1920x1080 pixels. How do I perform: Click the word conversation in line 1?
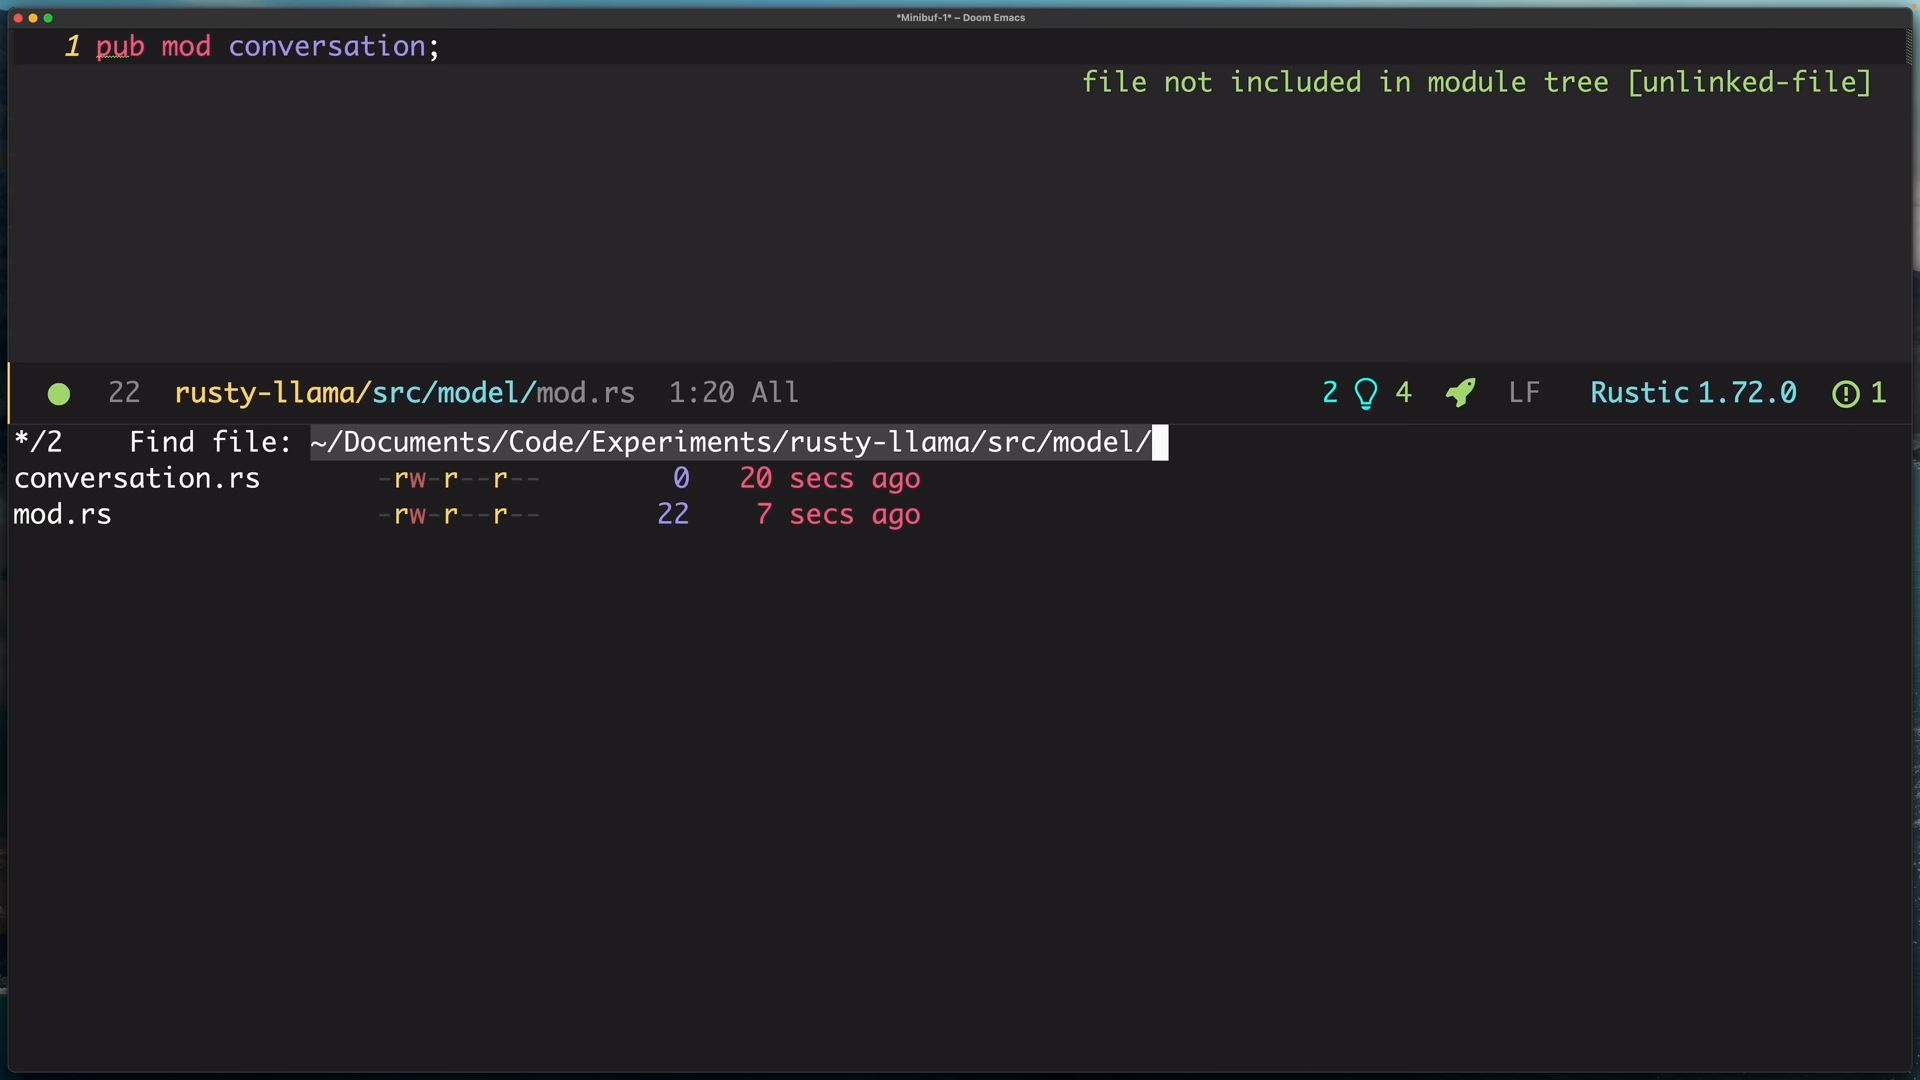point(327,47)
